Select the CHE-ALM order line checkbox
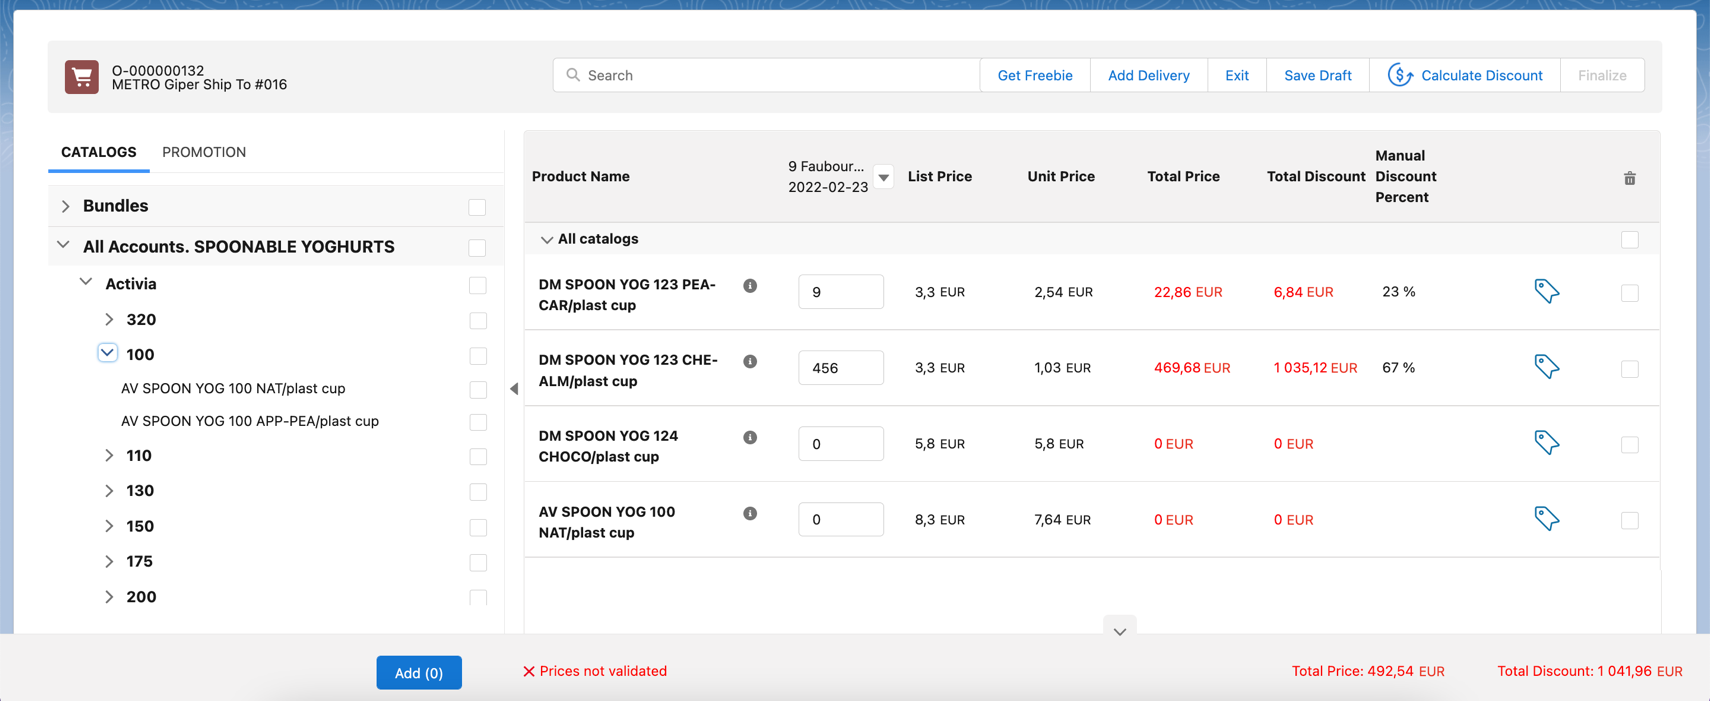The image size is (1710, 701). click(1630, 369)
